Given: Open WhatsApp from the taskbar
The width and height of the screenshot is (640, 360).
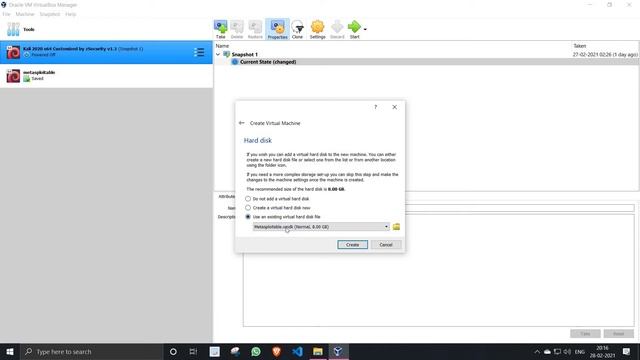Looking at the screenshot, I should (x=256, y=351).
